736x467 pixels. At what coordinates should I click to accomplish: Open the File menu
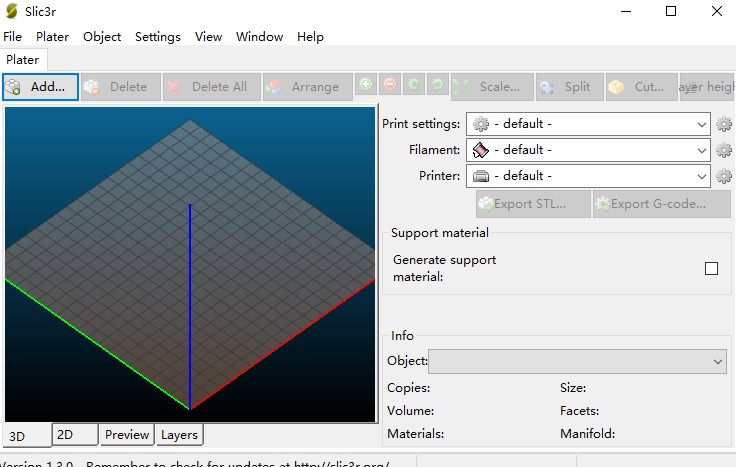point(12,37)
